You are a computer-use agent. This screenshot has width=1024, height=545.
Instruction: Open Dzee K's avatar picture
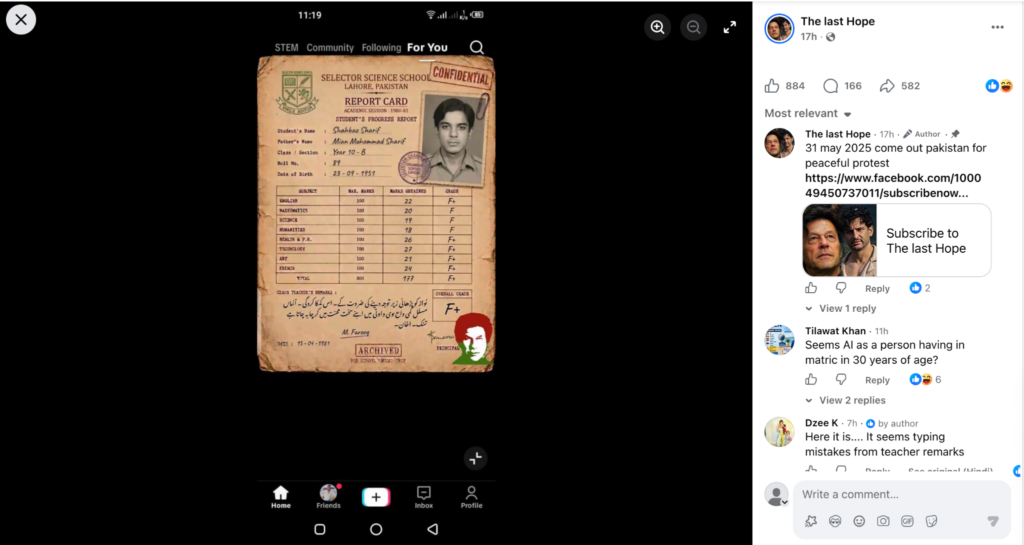(779, 431)
